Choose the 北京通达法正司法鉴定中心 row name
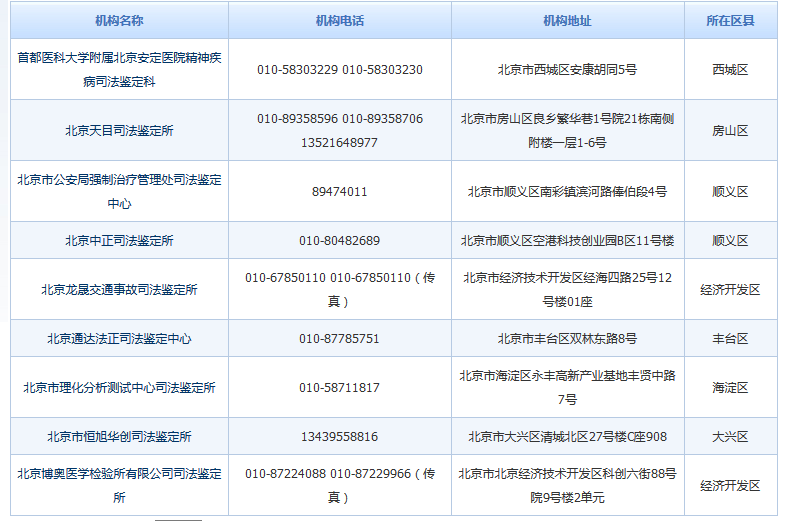The image size is (801, 521). coord(119,339)
